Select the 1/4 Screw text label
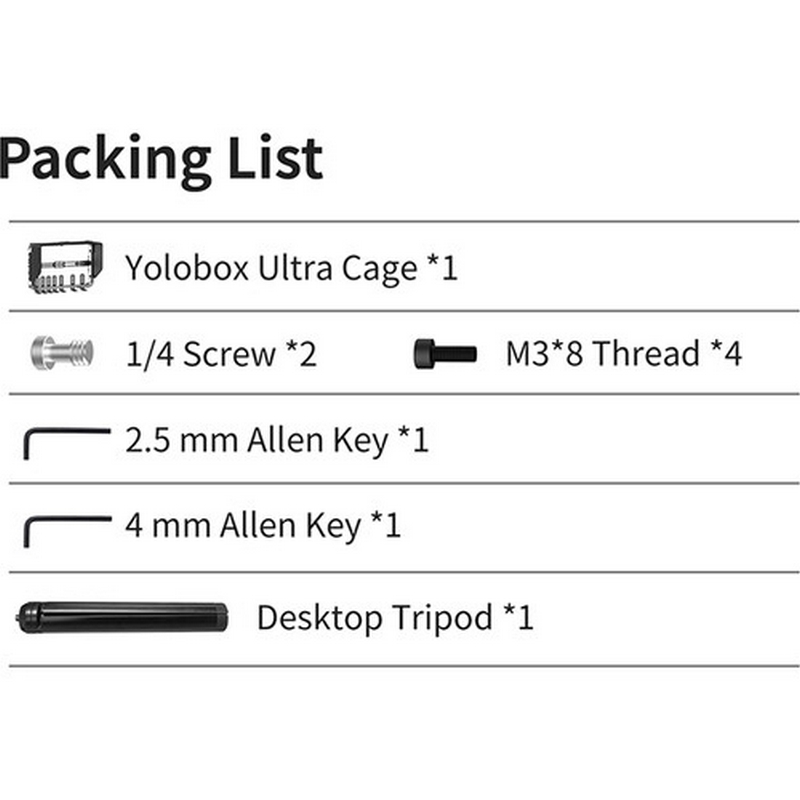Viewport: 800px width, 800px height. (201, 353)
